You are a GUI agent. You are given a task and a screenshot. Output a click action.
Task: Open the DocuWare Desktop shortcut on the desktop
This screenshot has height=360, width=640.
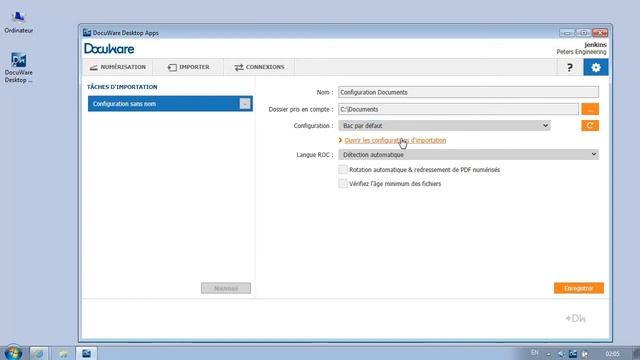(x=18, y=68)
